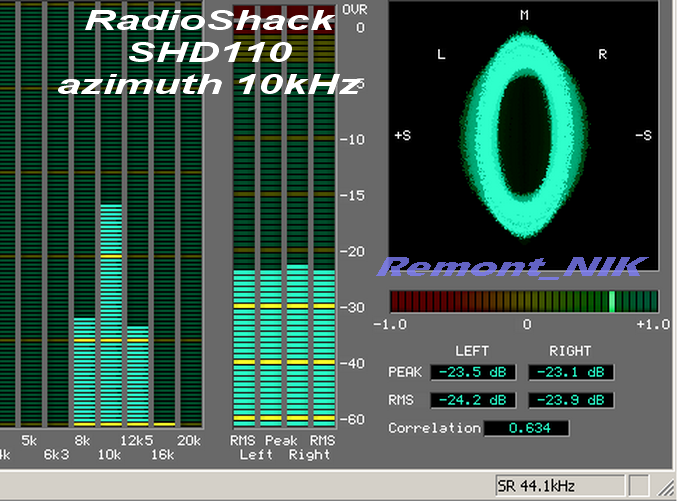The height and width of the screenshot is (501, 678).
Task: Click the right RMS value field
Action: (x=570, y=400)
